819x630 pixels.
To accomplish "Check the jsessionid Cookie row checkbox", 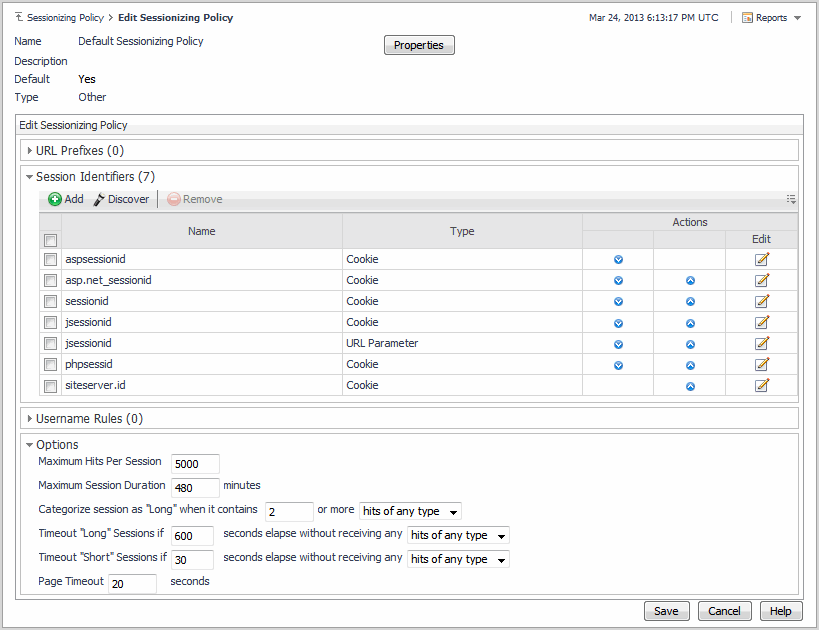I will 51,322.
